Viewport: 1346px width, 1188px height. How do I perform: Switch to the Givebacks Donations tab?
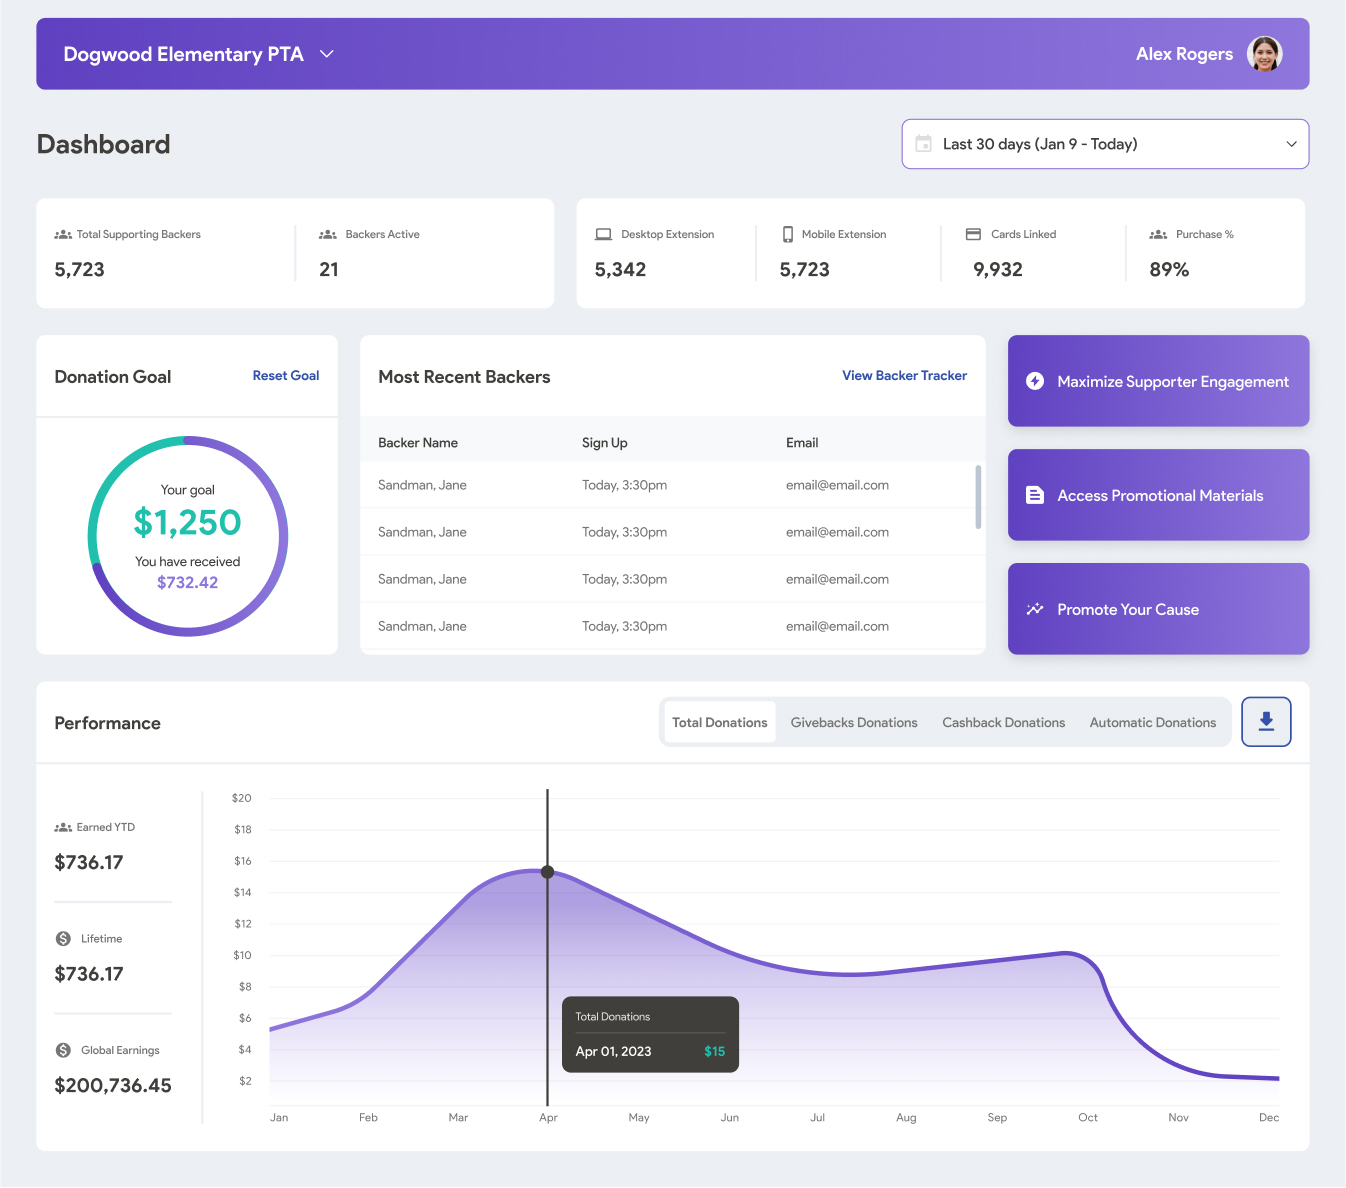(x=853, y=721)
